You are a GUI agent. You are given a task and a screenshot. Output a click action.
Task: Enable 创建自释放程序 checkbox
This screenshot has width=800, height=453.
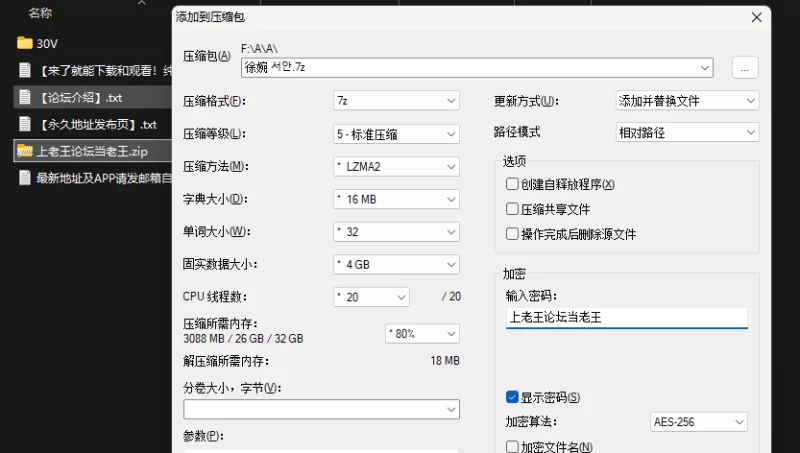(x=512, y=184)
